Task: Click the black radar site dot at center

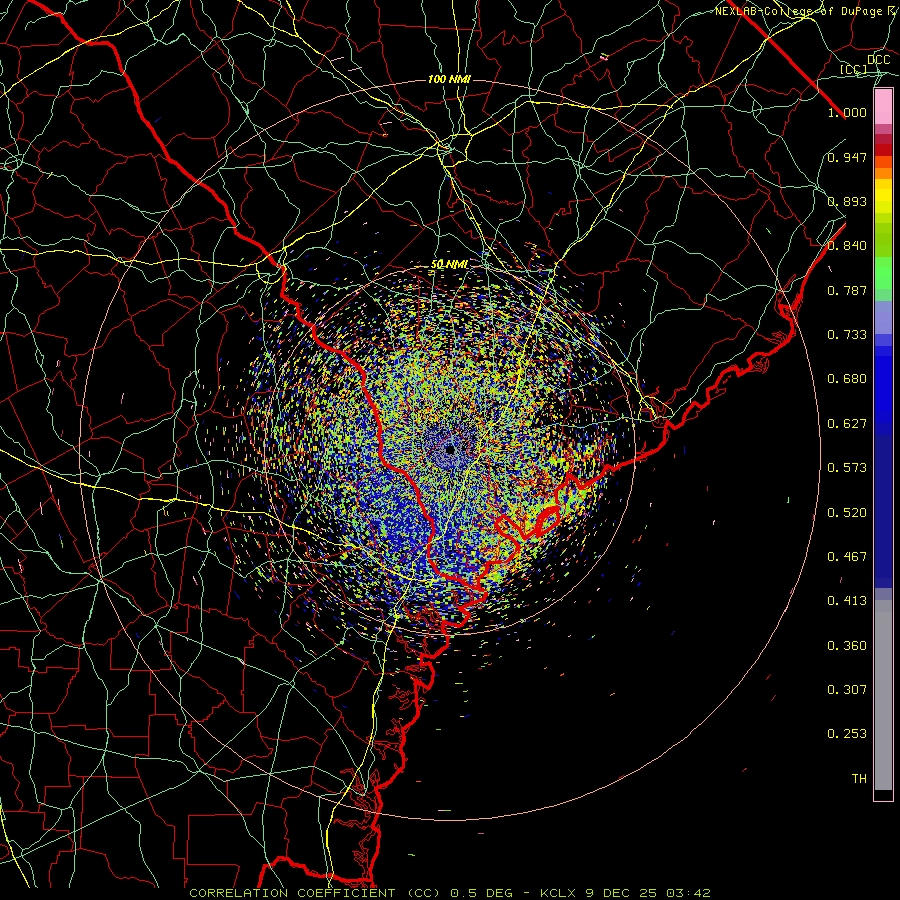Action: pos(450,450)
